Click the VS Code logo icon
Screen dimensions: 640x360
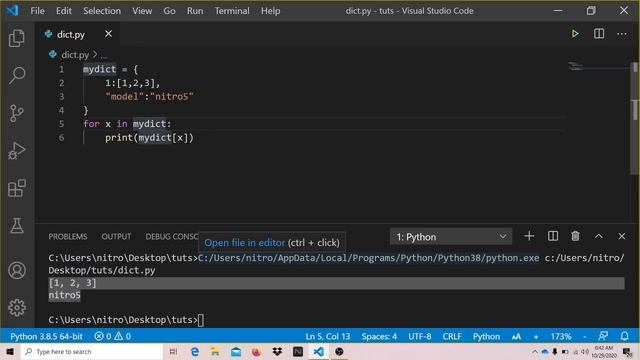(12, 10)
